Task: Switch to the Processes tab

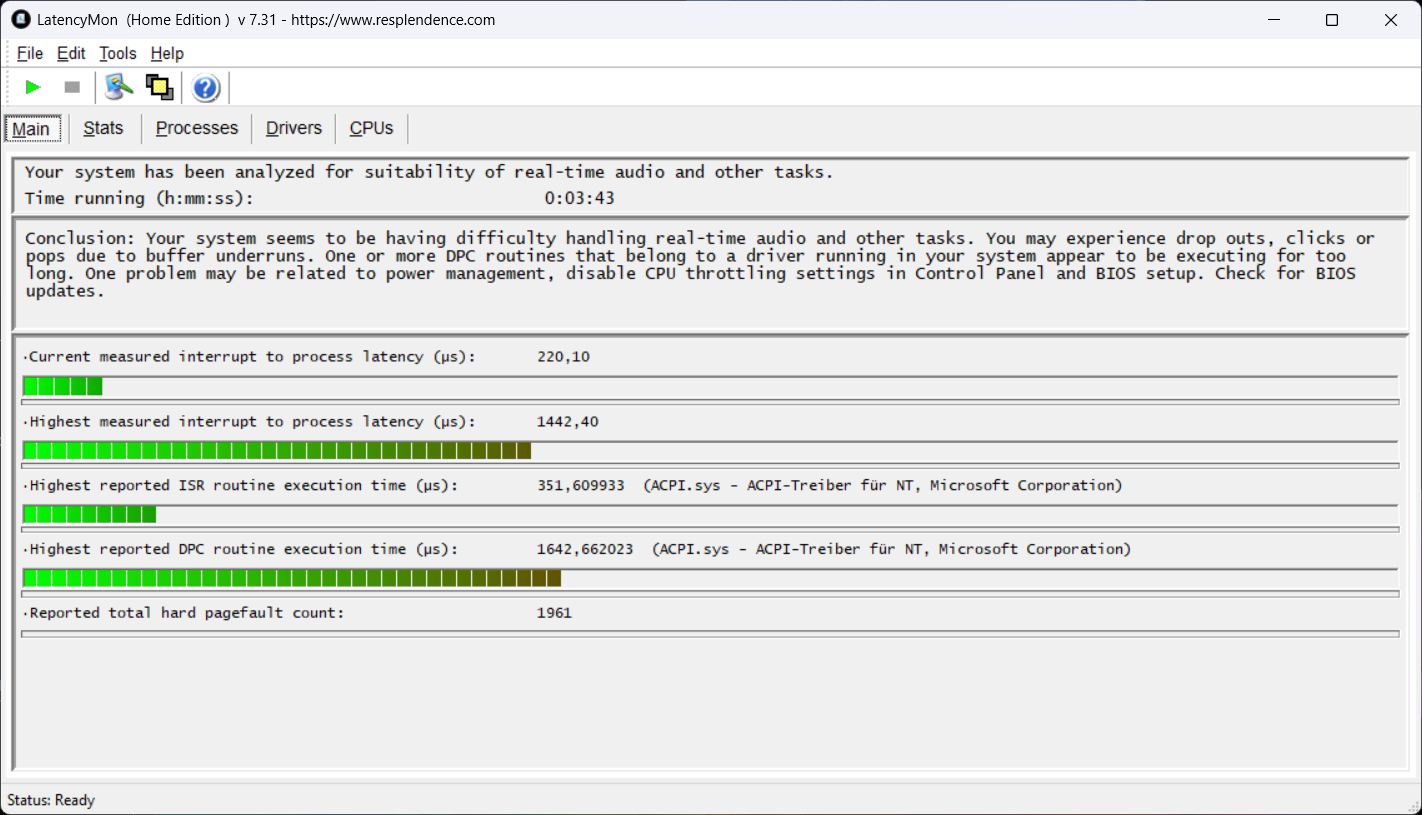Action: point(197,128)
